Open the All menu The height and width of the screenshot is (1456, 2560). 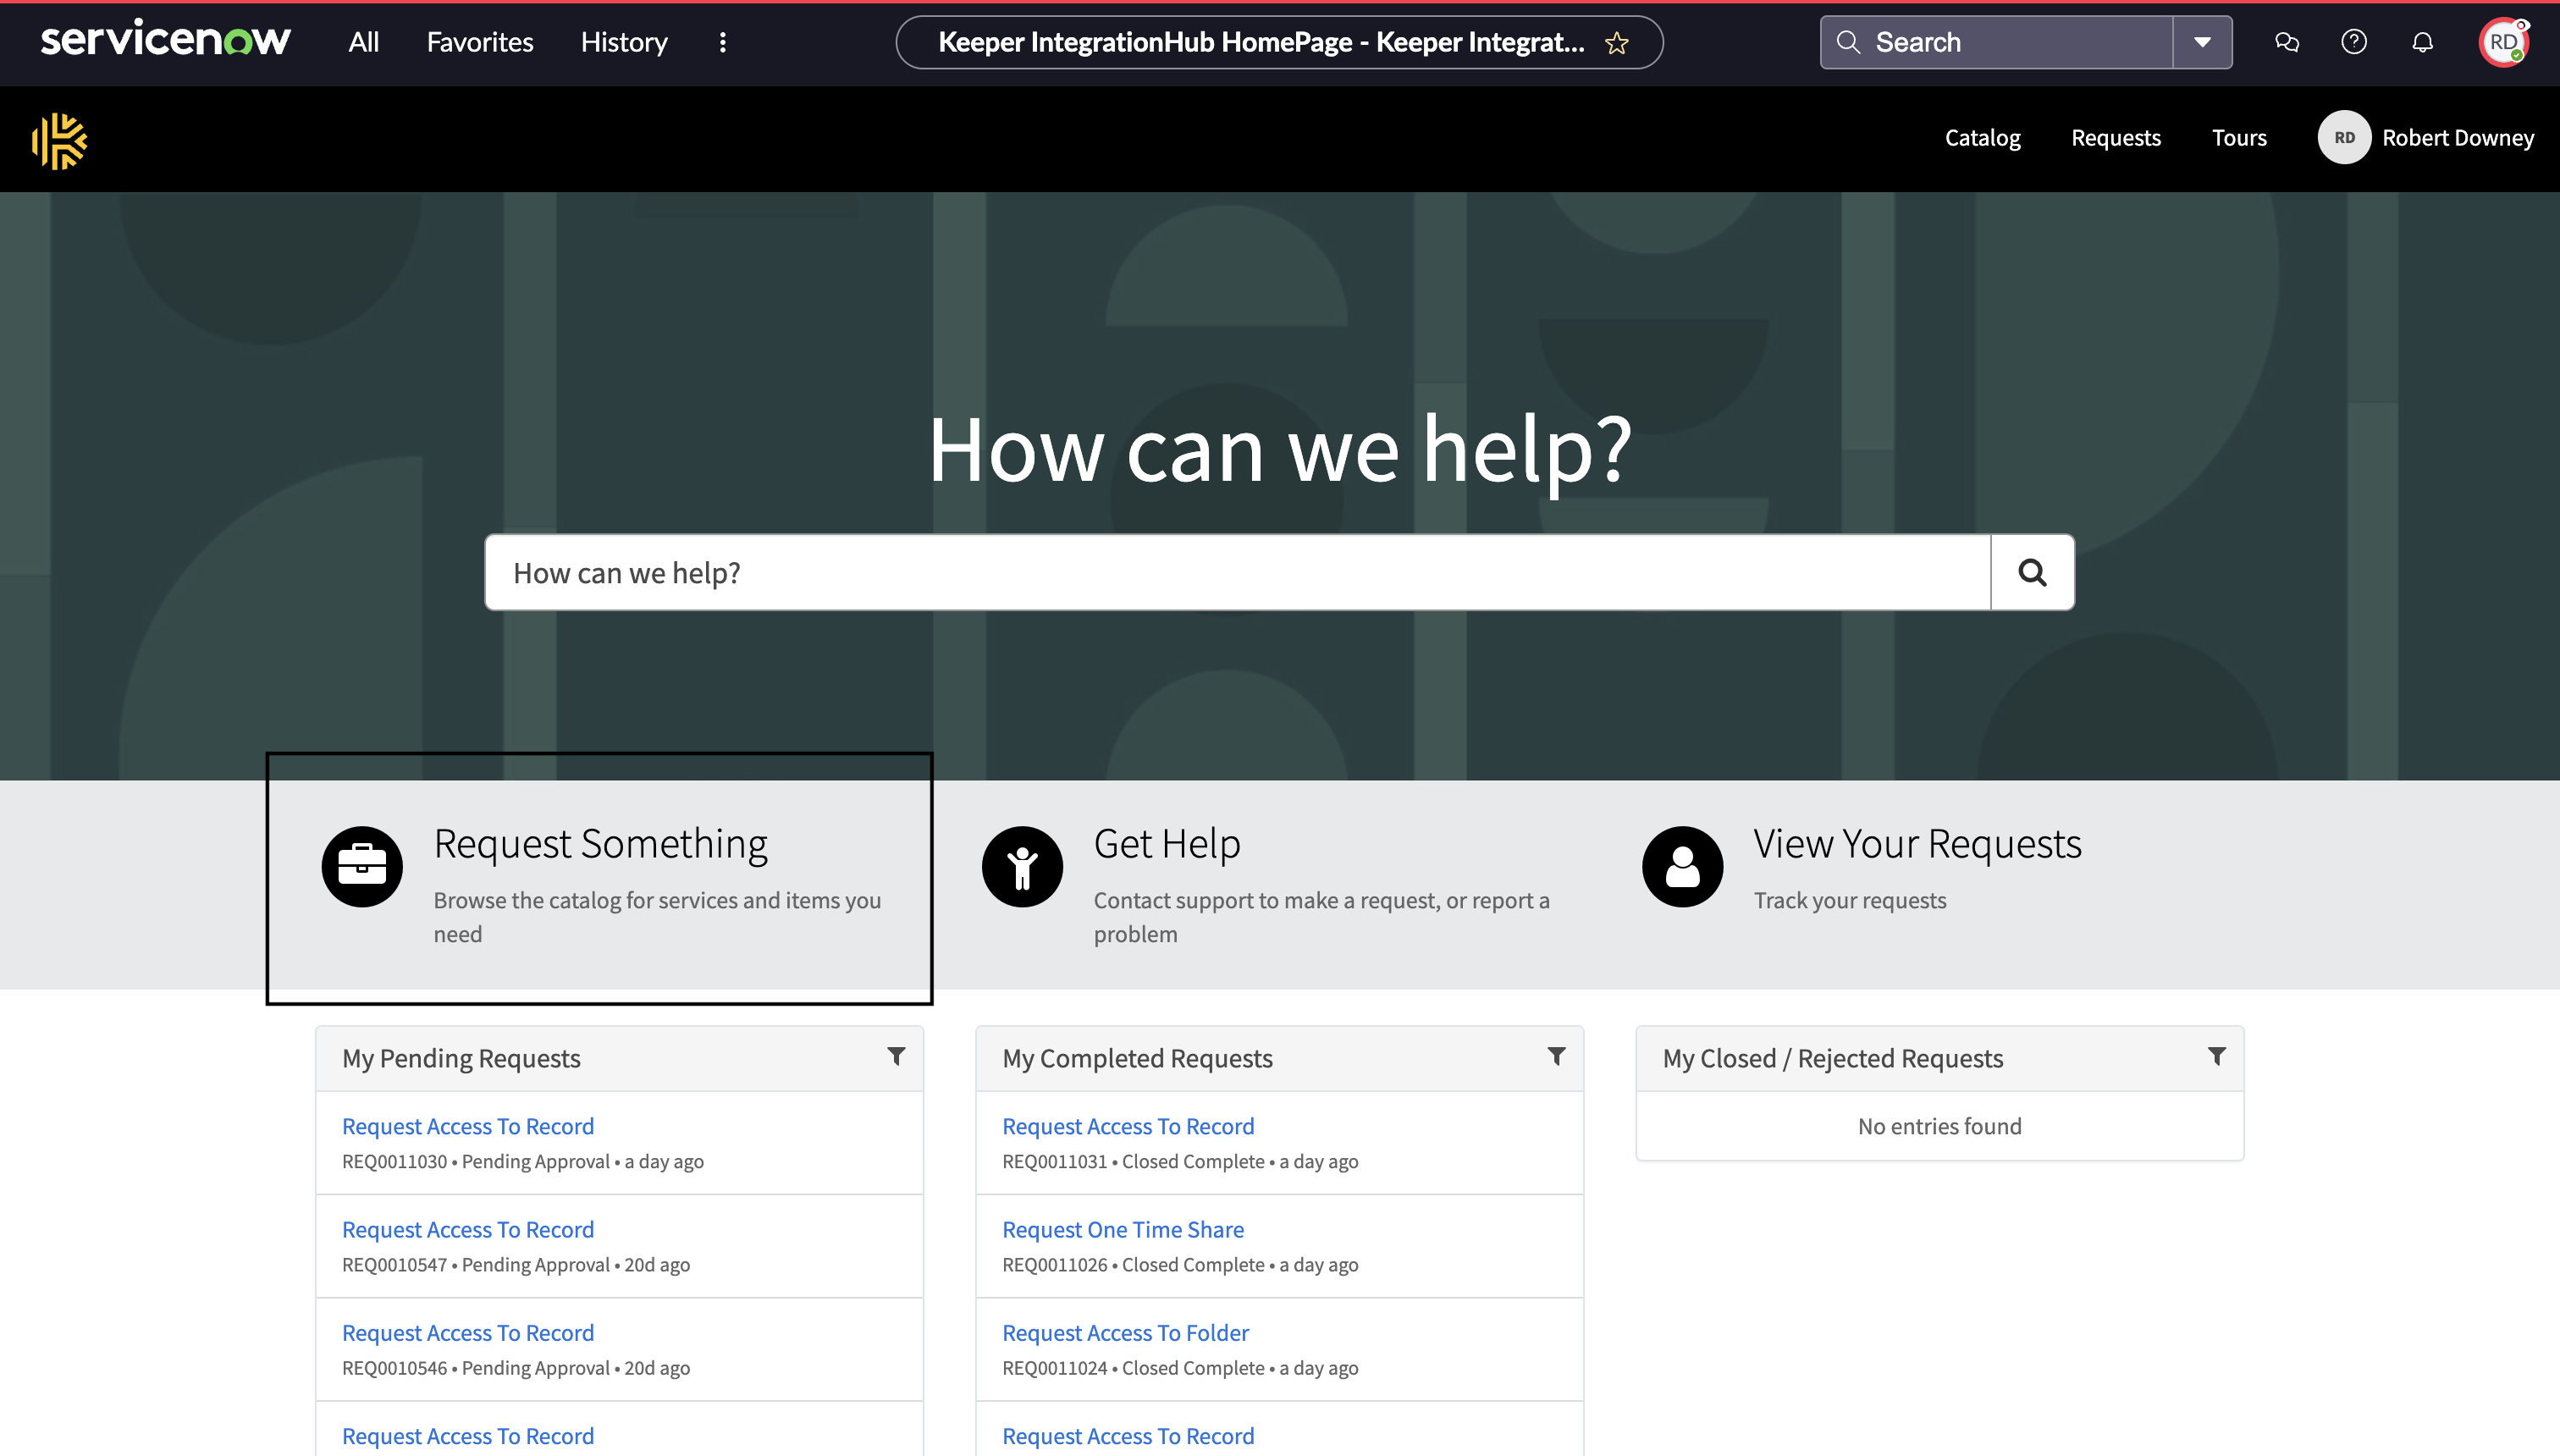(363, 42)
